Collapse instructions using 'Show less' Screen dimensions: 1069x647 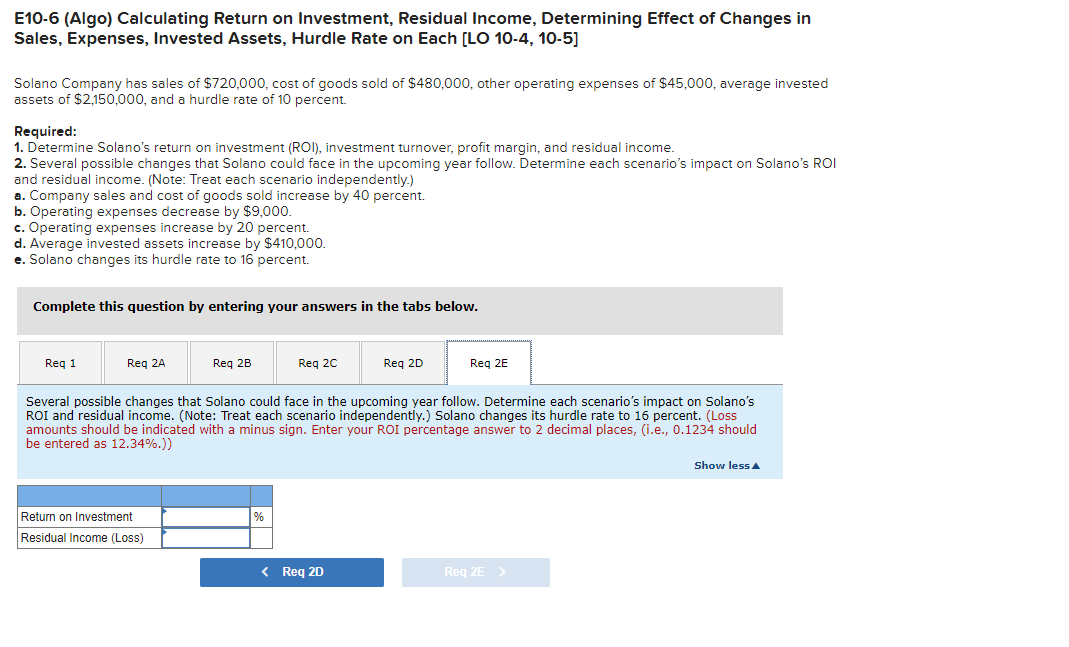[726, 465]
